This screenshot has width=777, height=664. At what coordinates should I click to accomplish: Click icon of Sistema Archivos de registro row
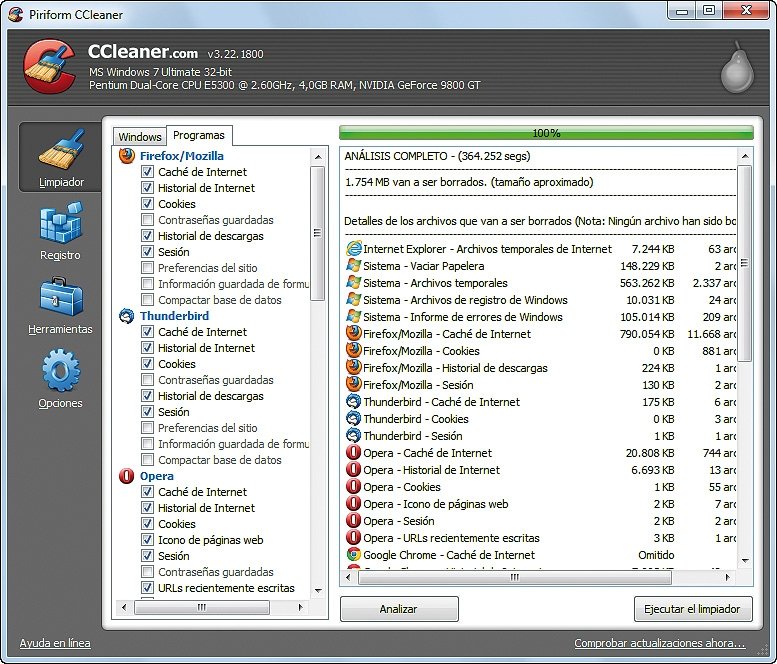tap(354, 300)
